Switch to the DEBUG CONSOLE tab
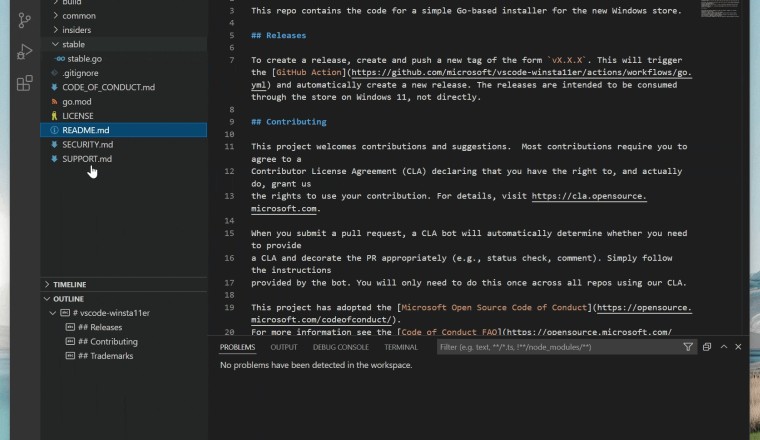The image size is (760, 440). (x=341, y=347)
